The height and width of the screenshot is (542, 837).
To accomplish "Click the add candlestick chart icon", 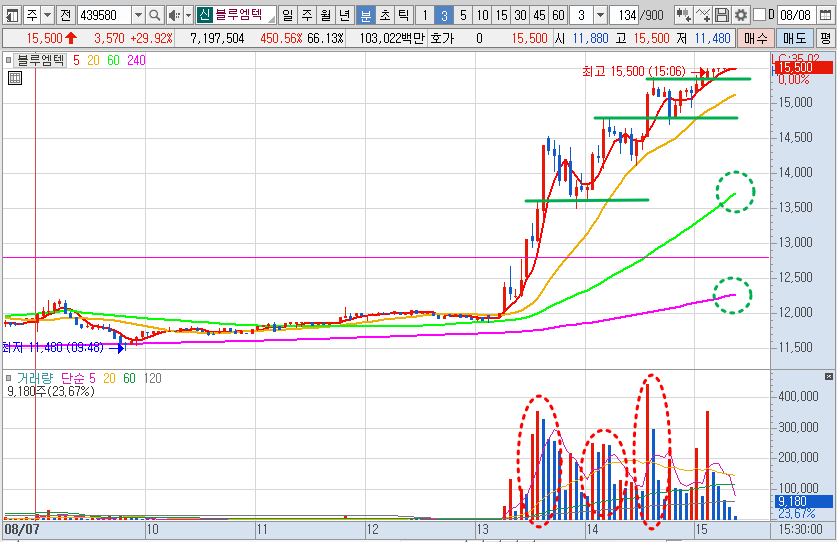I will click(x=683, y=15).
